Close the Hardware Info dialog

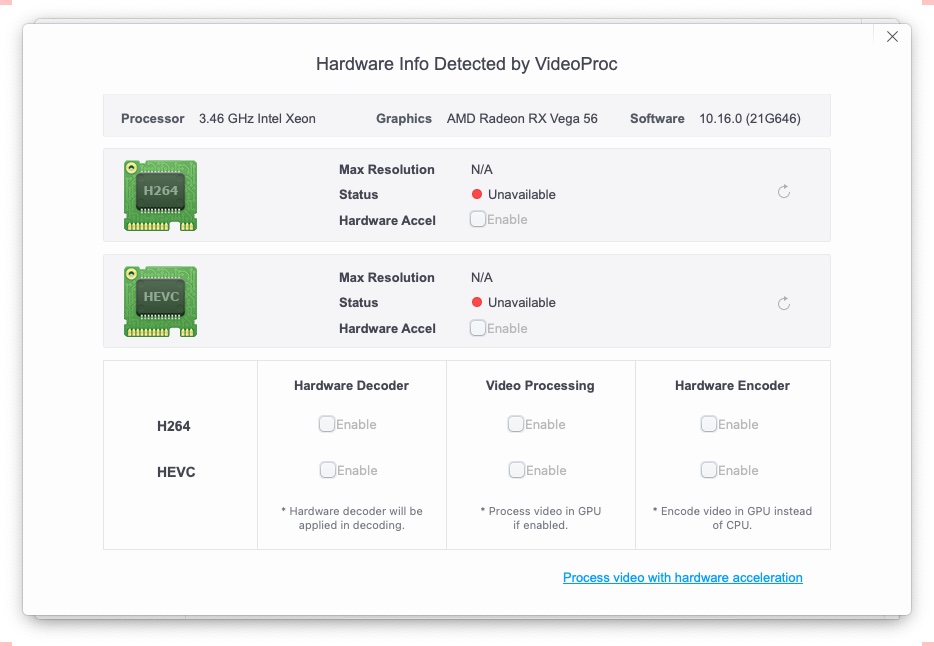pyautogui.click(x=892, y=37)
